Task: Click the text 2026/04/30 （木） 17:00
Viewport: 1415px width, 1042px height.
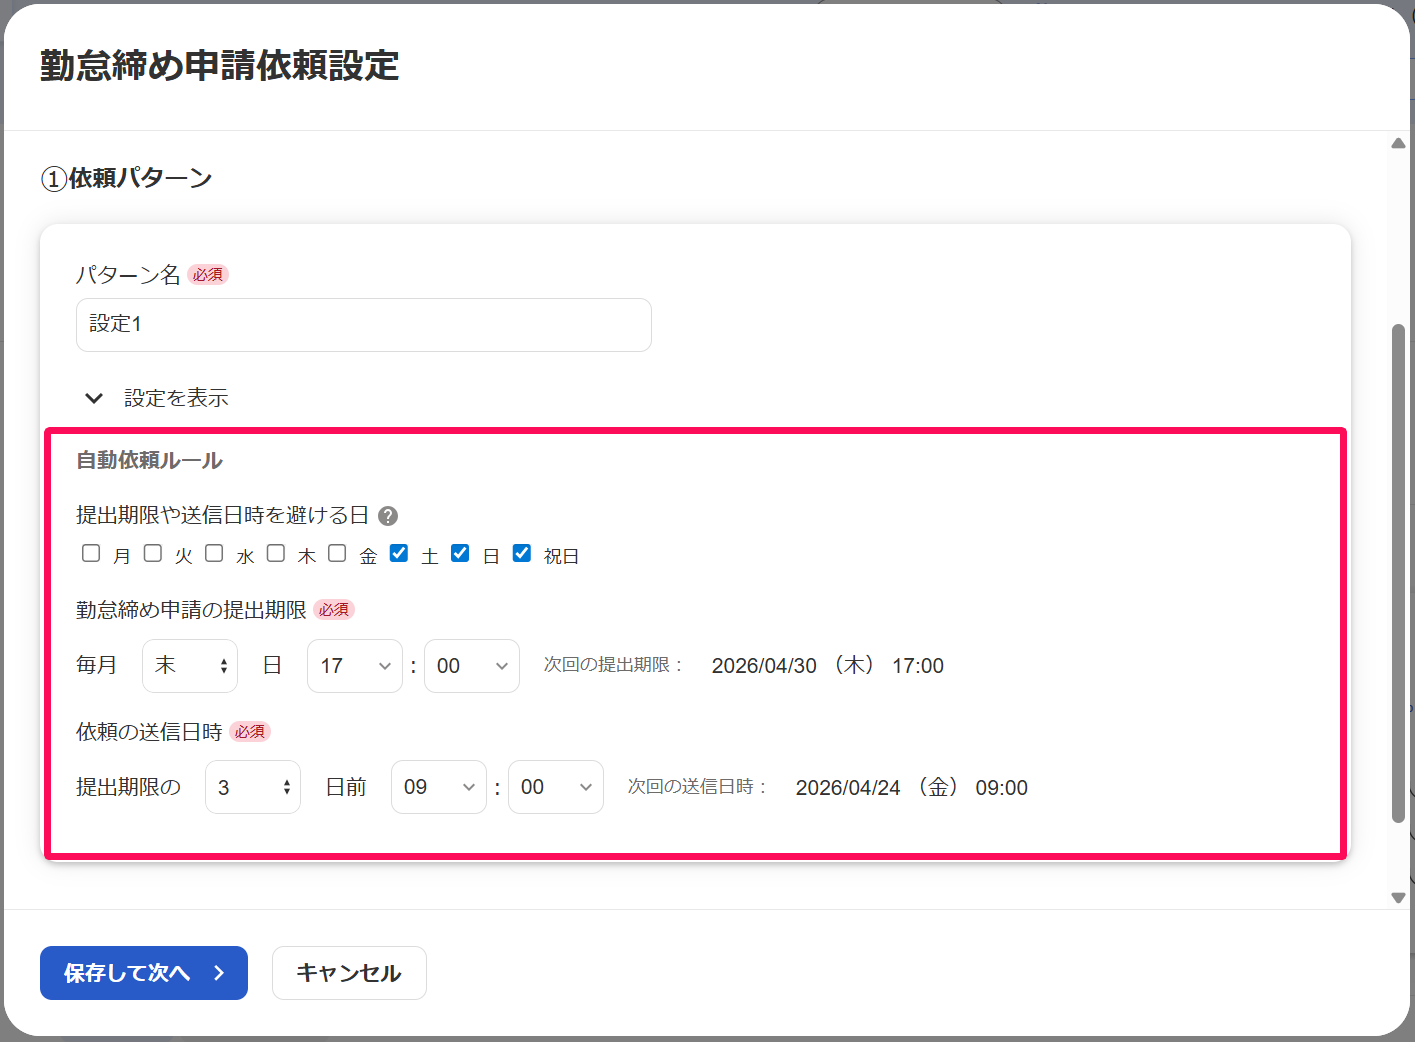Action: tap(828, 666)
